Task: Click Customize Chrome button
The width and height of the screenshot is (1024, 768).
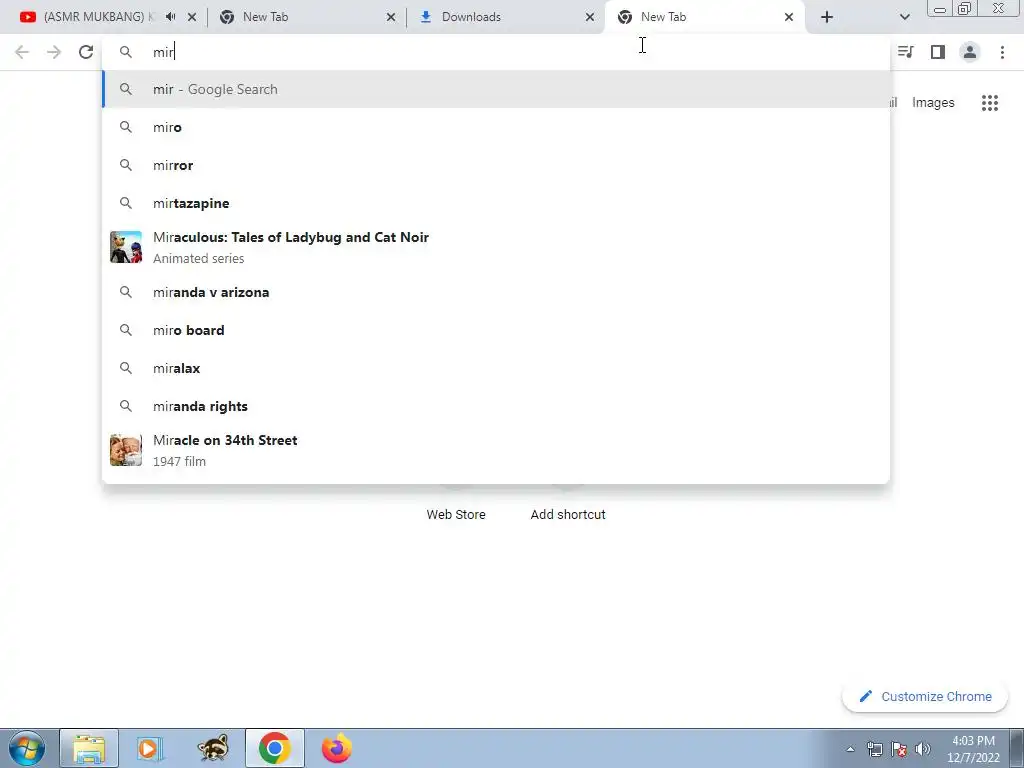Action: [925, 696]
